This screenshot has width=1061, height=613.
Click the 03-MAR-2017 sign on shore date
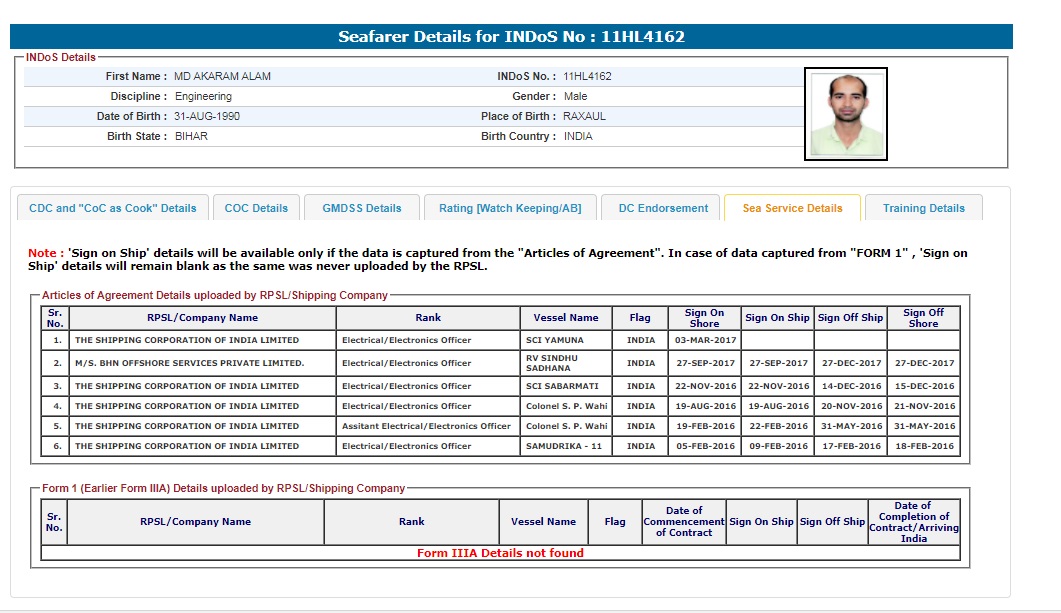(703, 340)
